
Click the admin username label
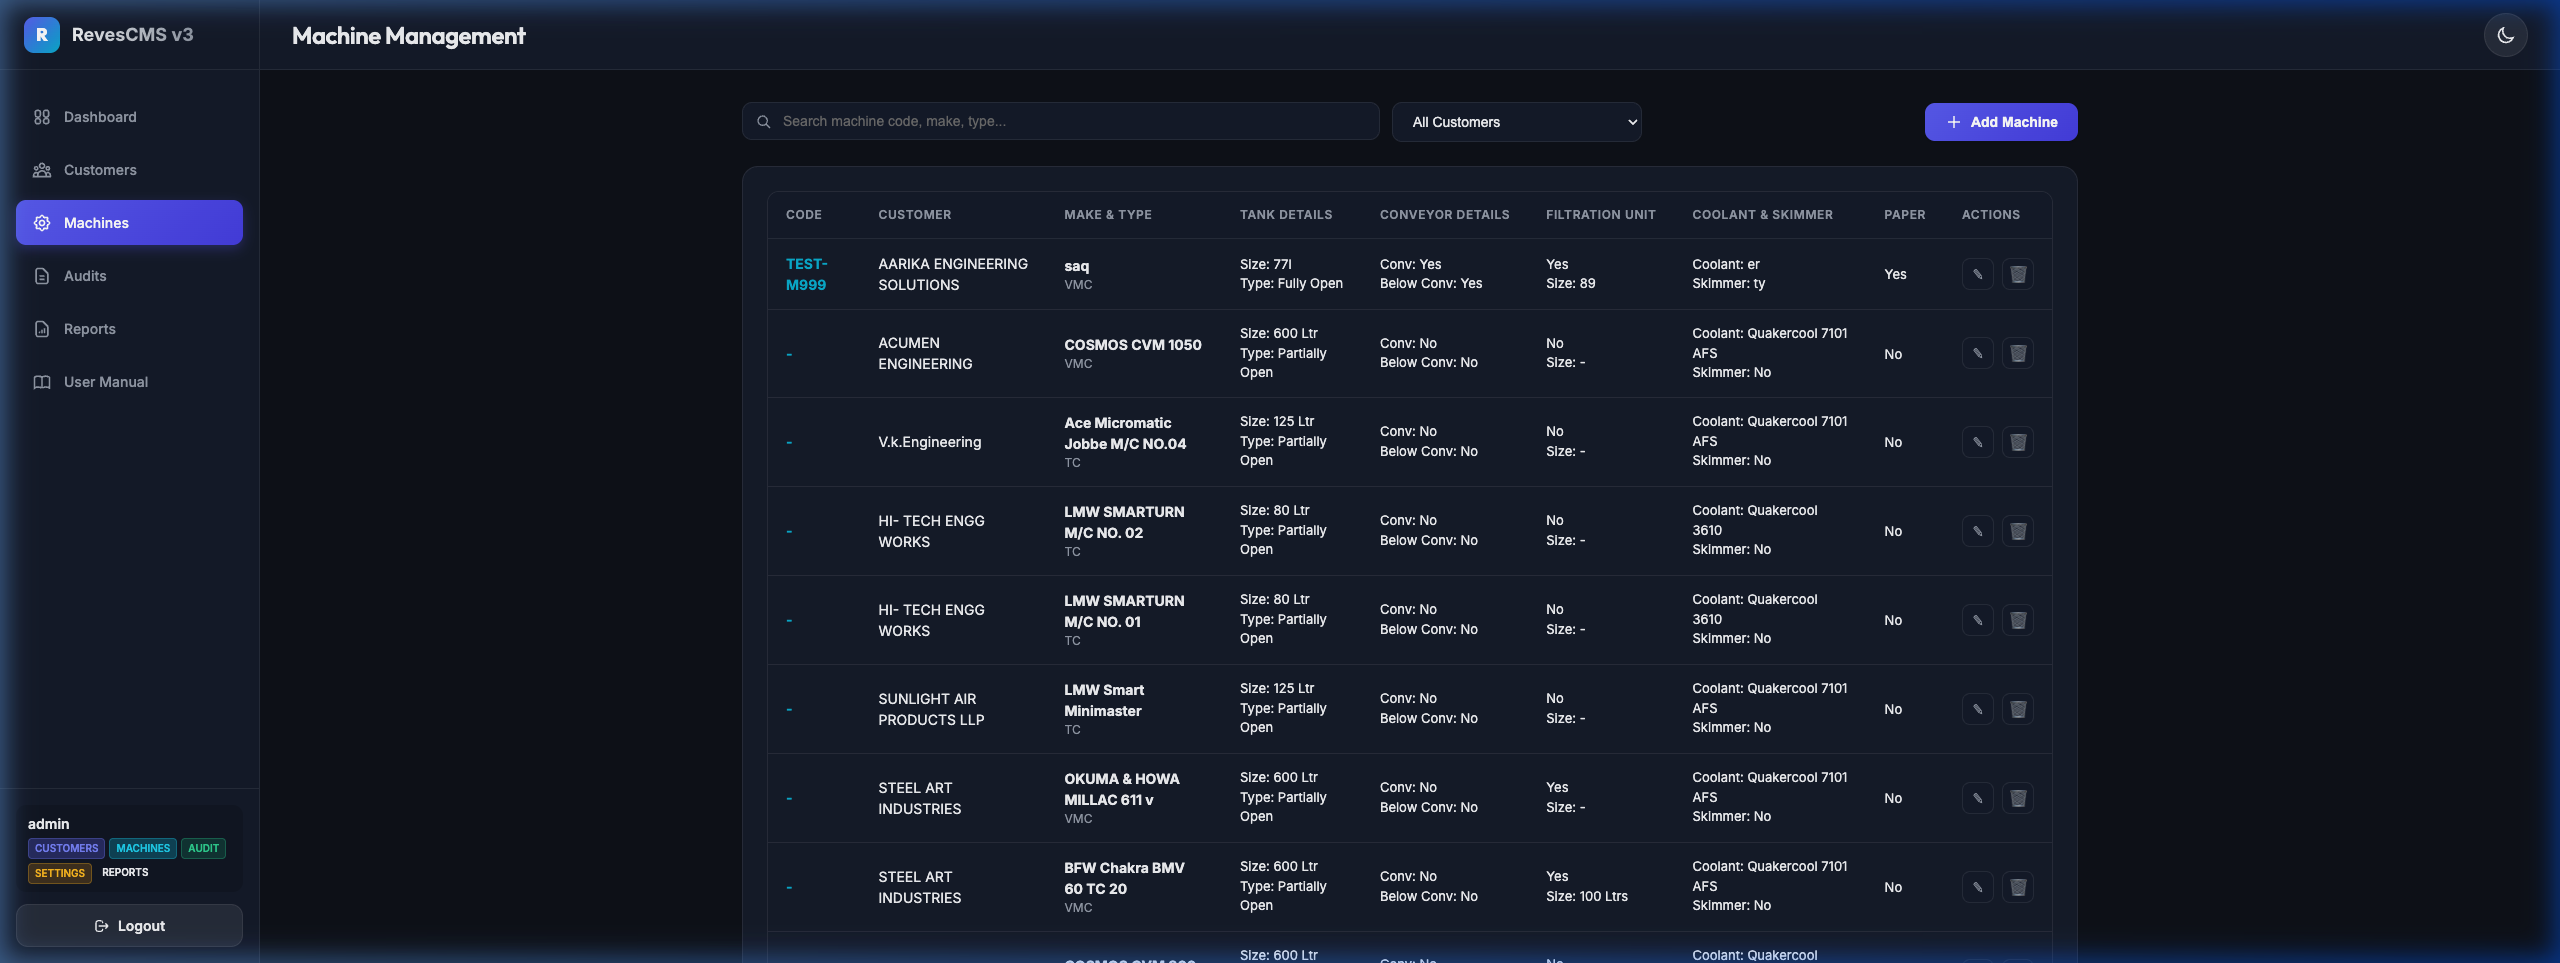[49, 824]
